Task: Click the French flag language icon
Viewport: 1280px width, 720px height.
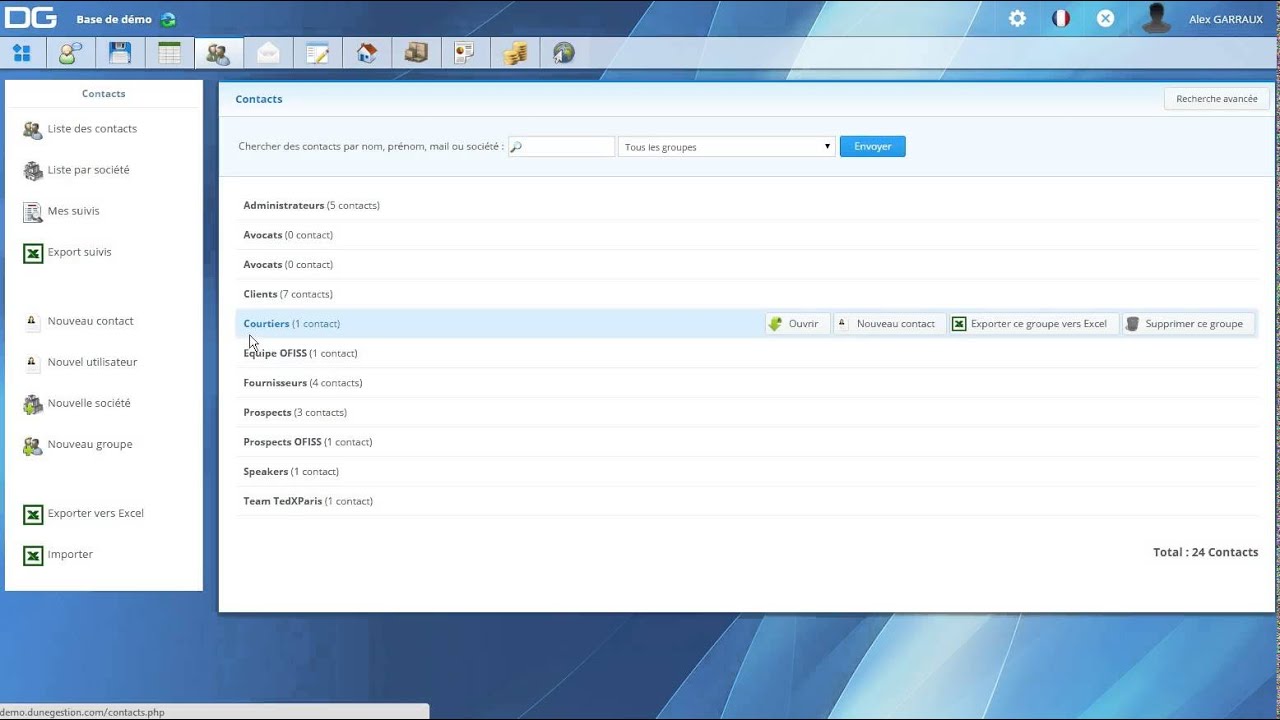Action: click(x=1061, y=18)
